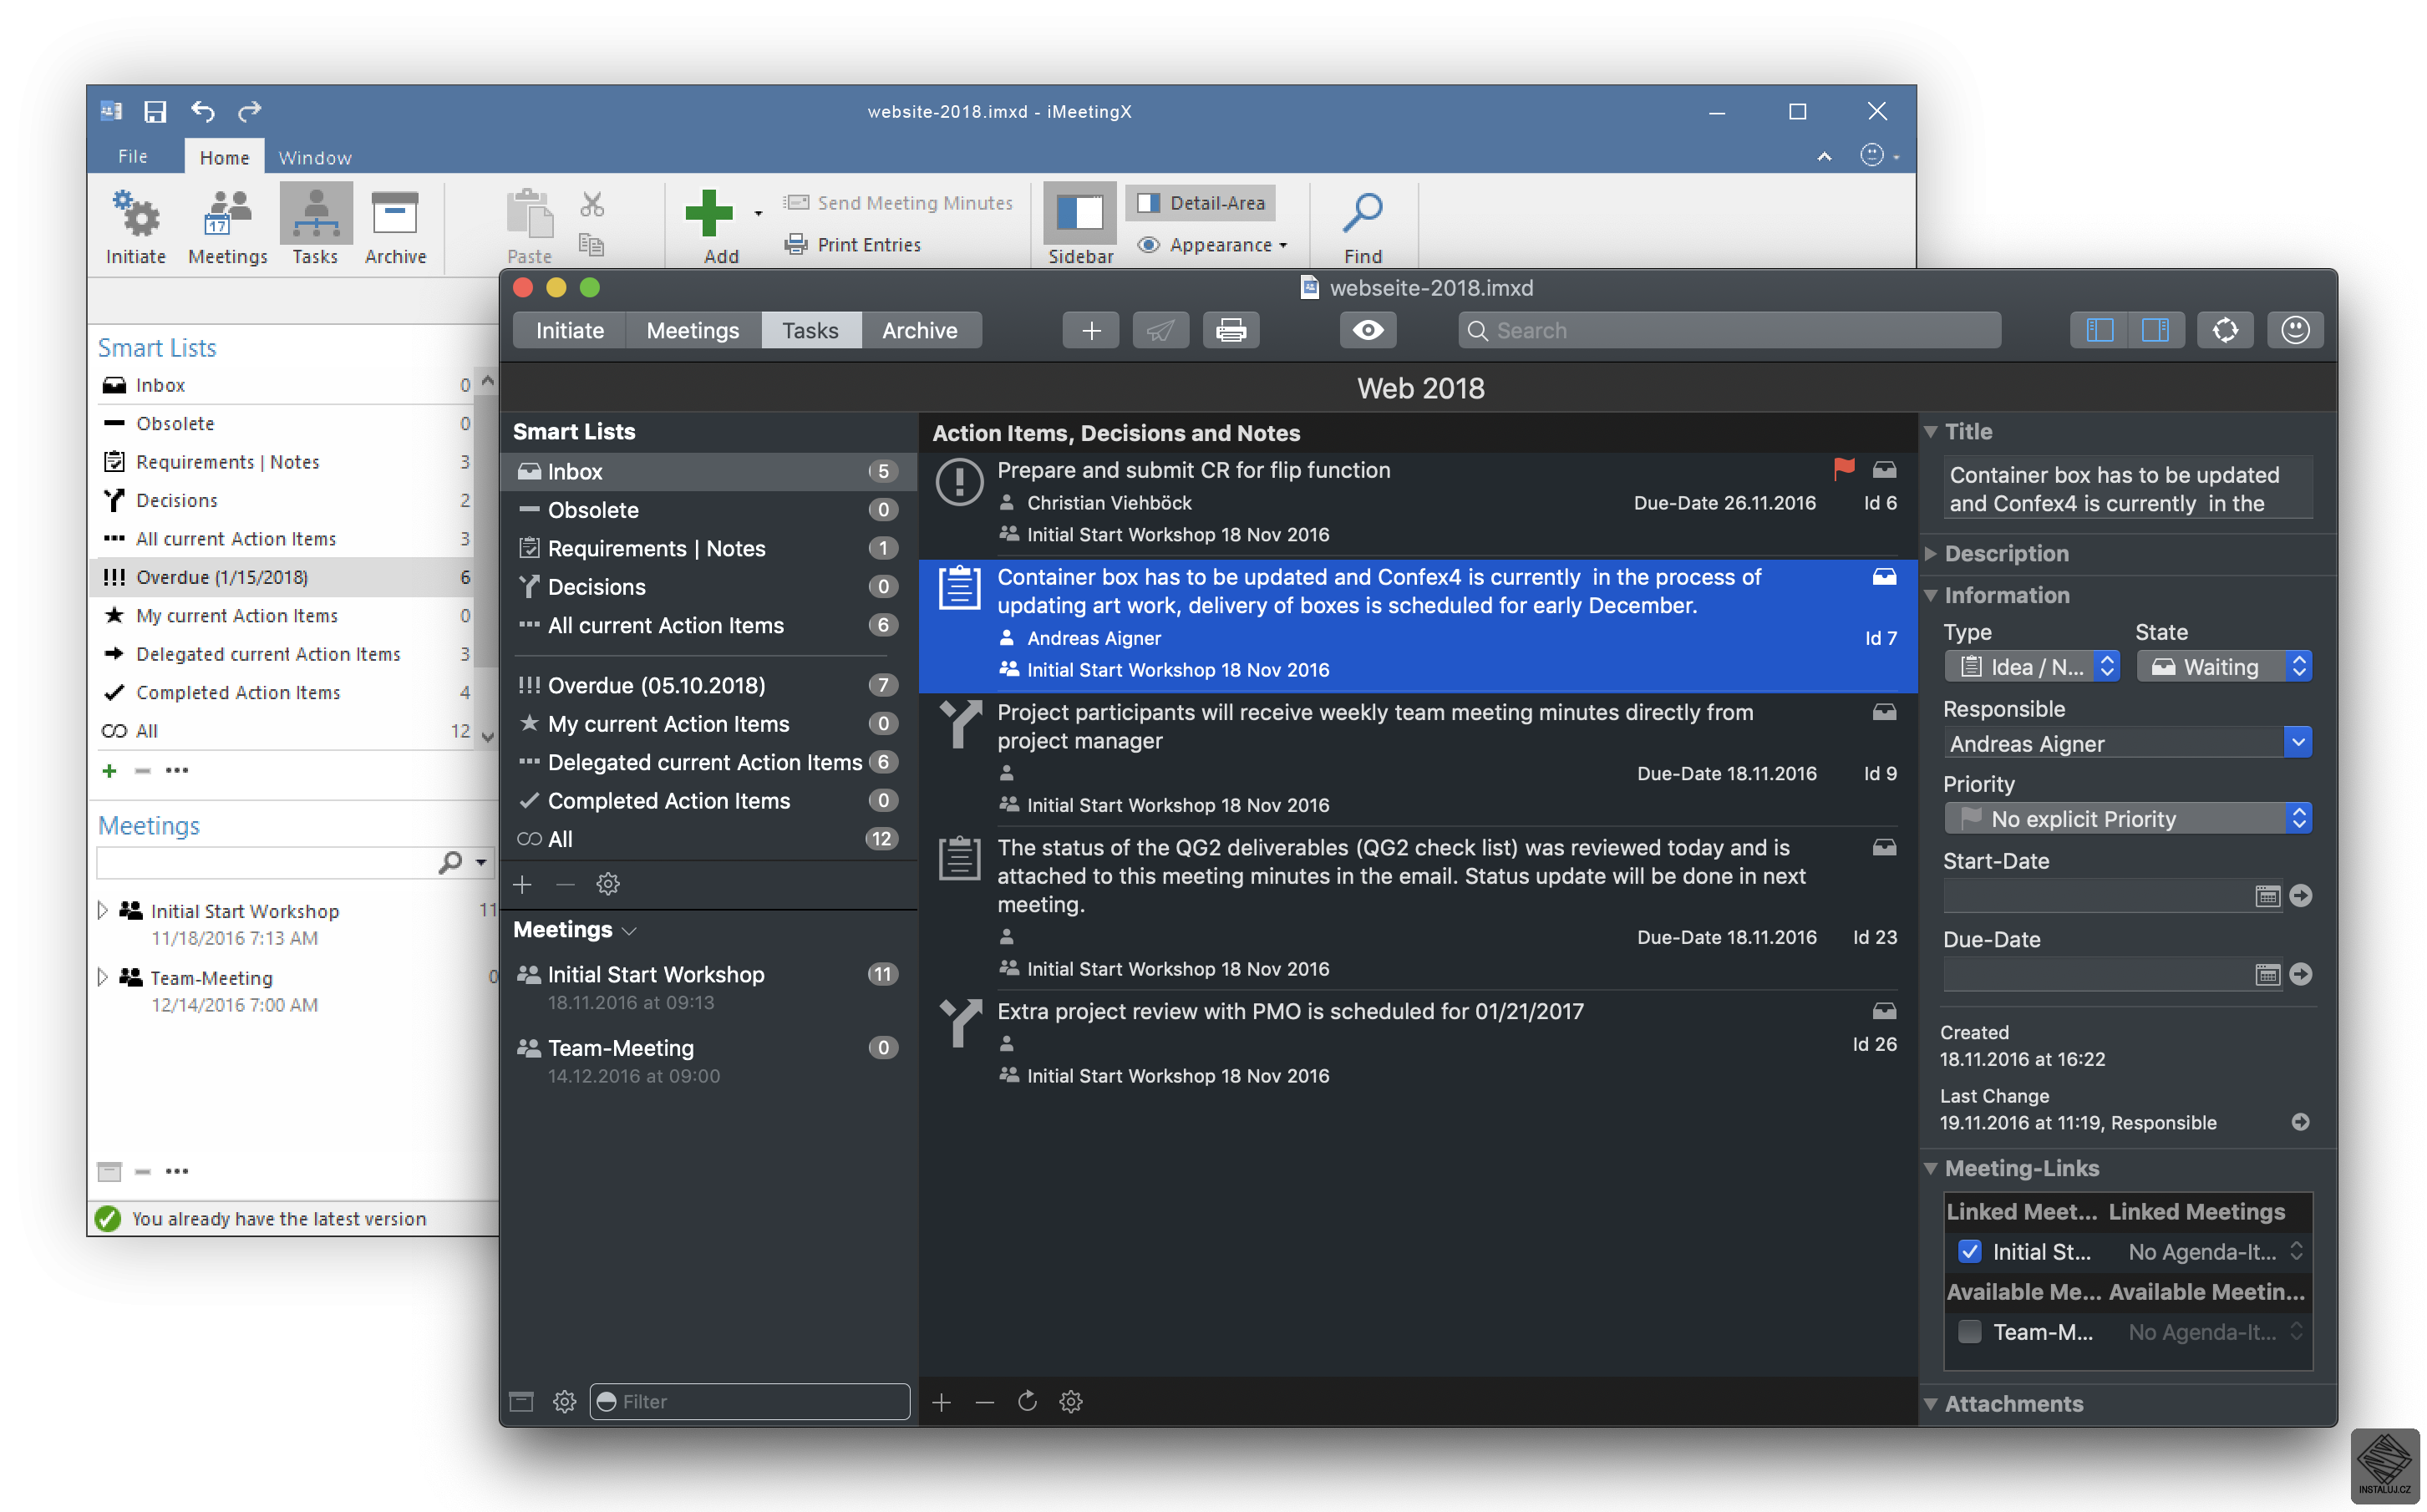Click the green plus under Windows Smart Lists
2427x1512 pixels.
tap(109, 770)
